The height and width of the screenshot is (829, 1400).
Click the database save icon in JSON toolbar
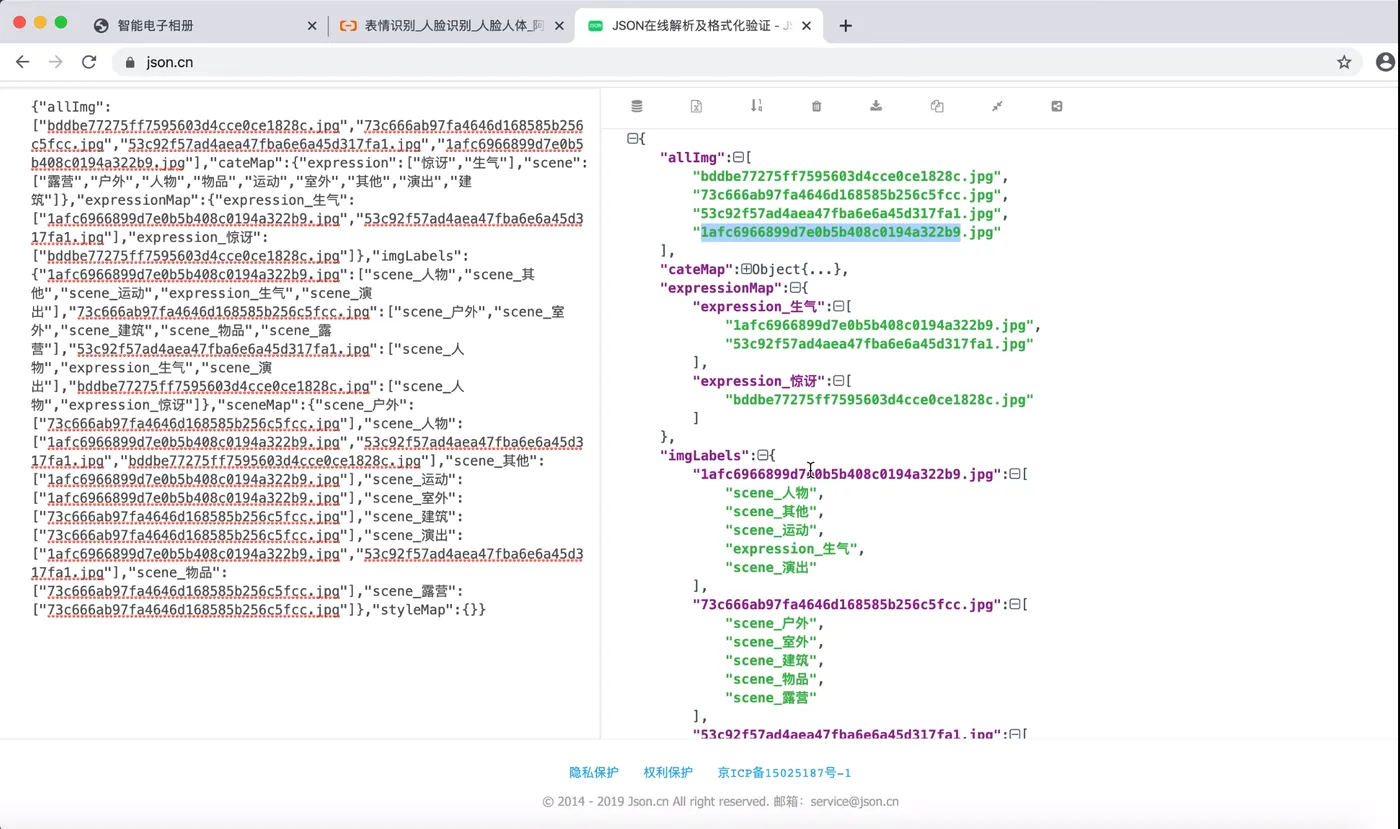tap(637, 106)
